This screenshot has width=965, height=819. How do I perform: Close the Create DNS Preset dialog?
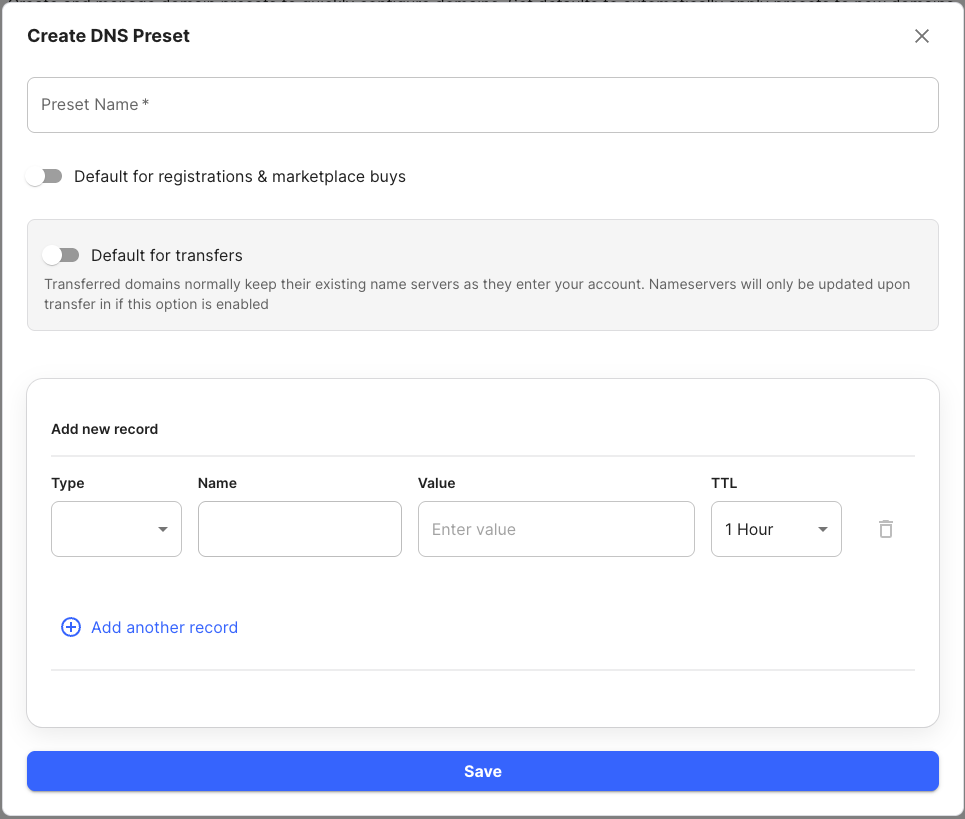922,36
